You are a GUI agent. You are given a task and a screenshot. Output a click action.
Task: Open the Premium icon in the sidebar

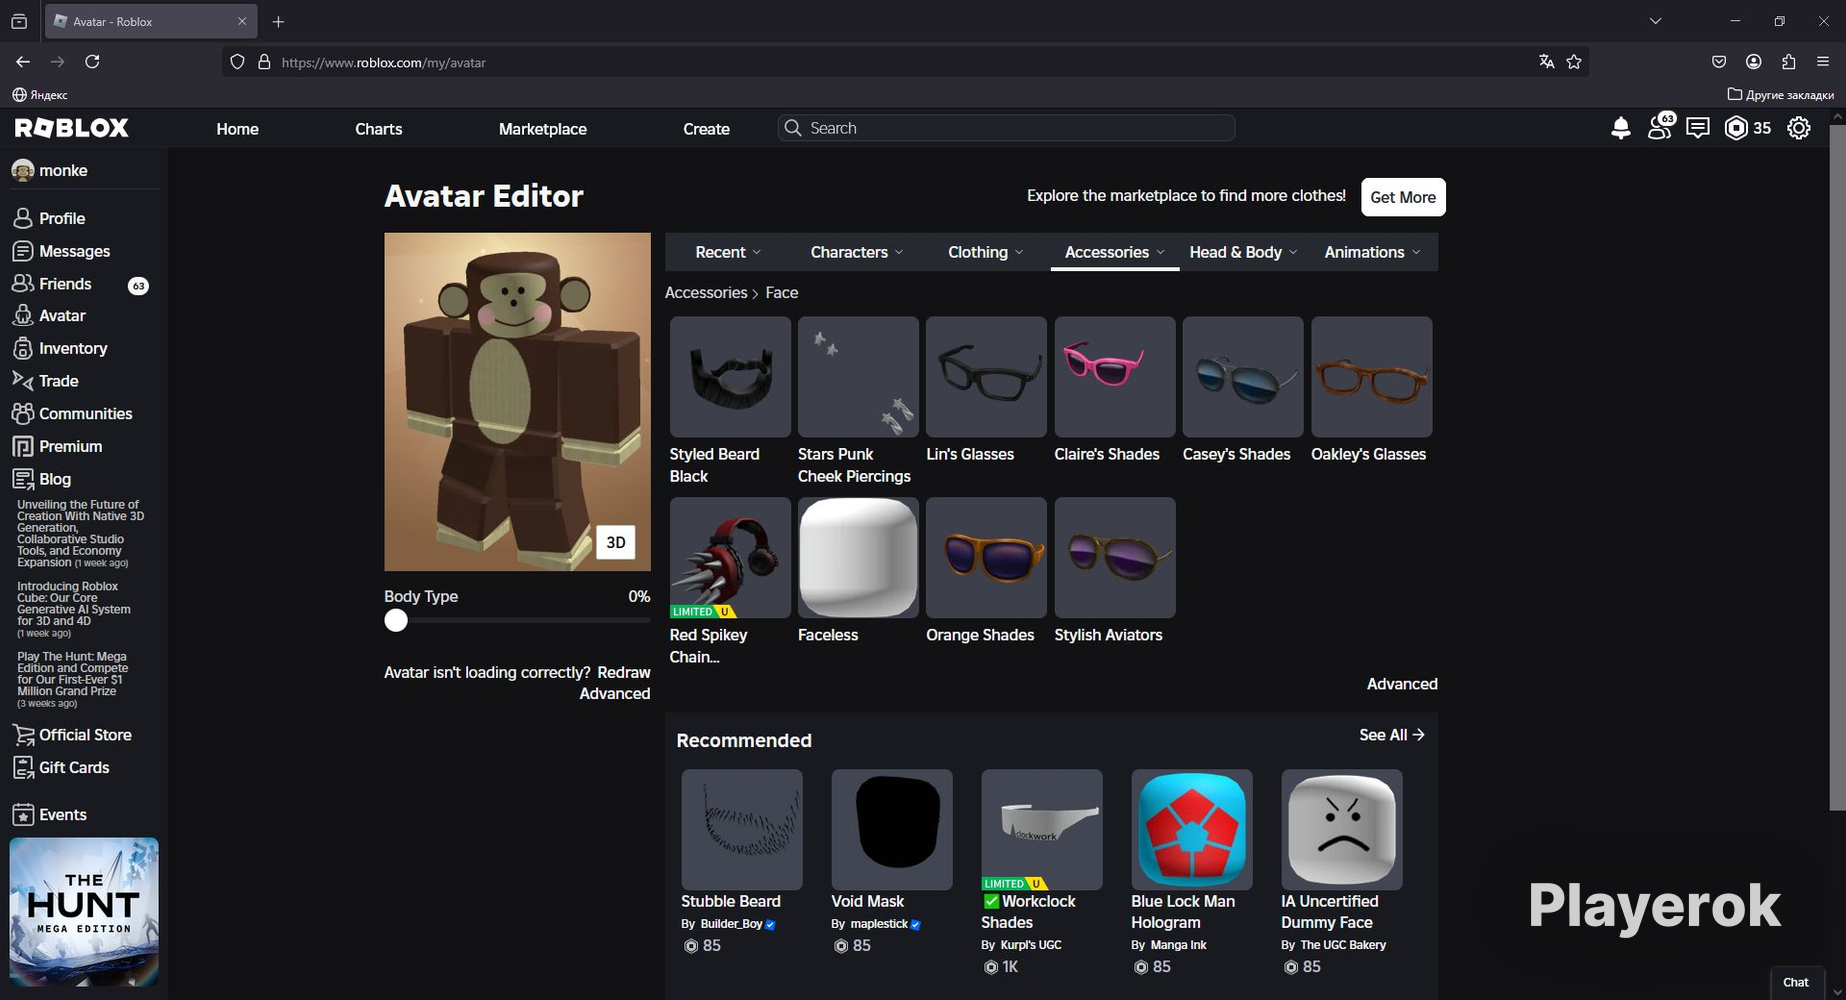pyautogui.click(x=23, y=446)
